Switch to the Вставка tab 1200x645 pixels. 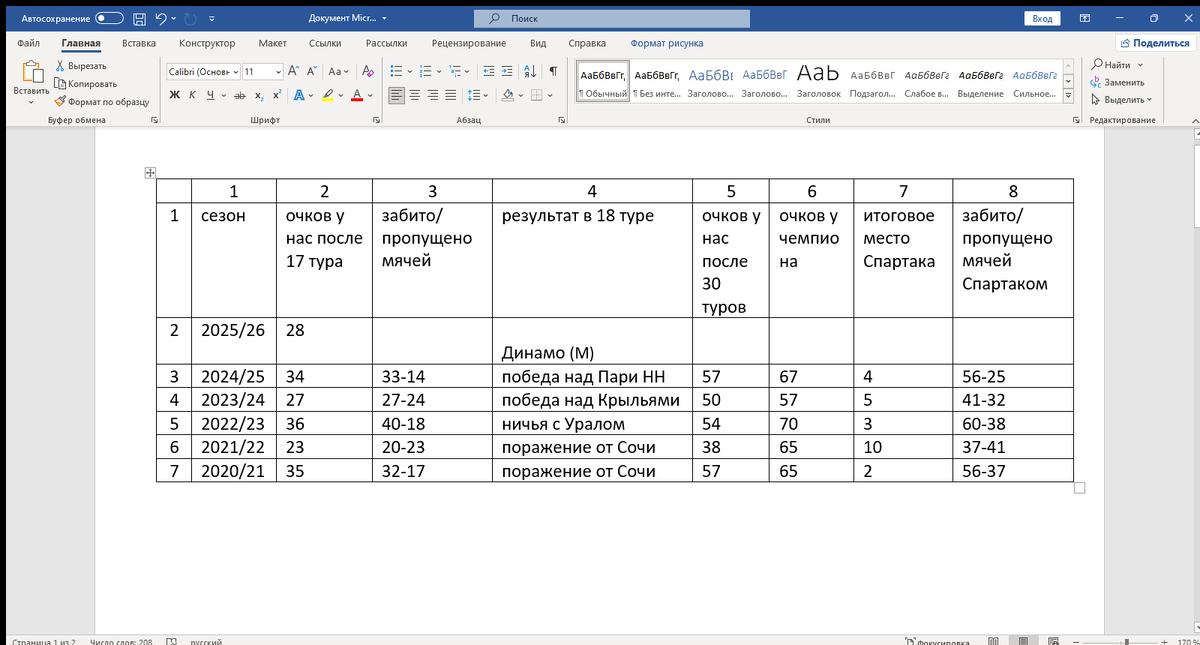(138, 43)
